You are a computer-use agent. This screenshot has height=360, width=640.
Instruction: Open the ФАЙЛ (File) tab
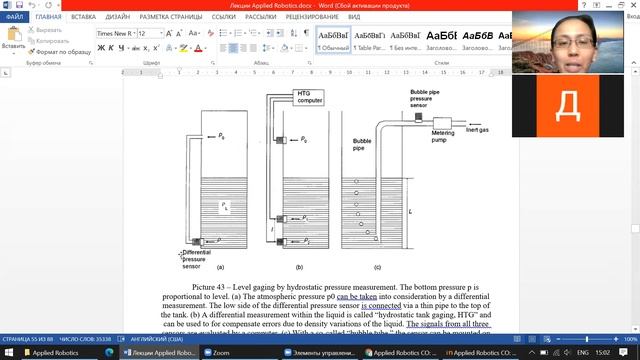(15, 17)
